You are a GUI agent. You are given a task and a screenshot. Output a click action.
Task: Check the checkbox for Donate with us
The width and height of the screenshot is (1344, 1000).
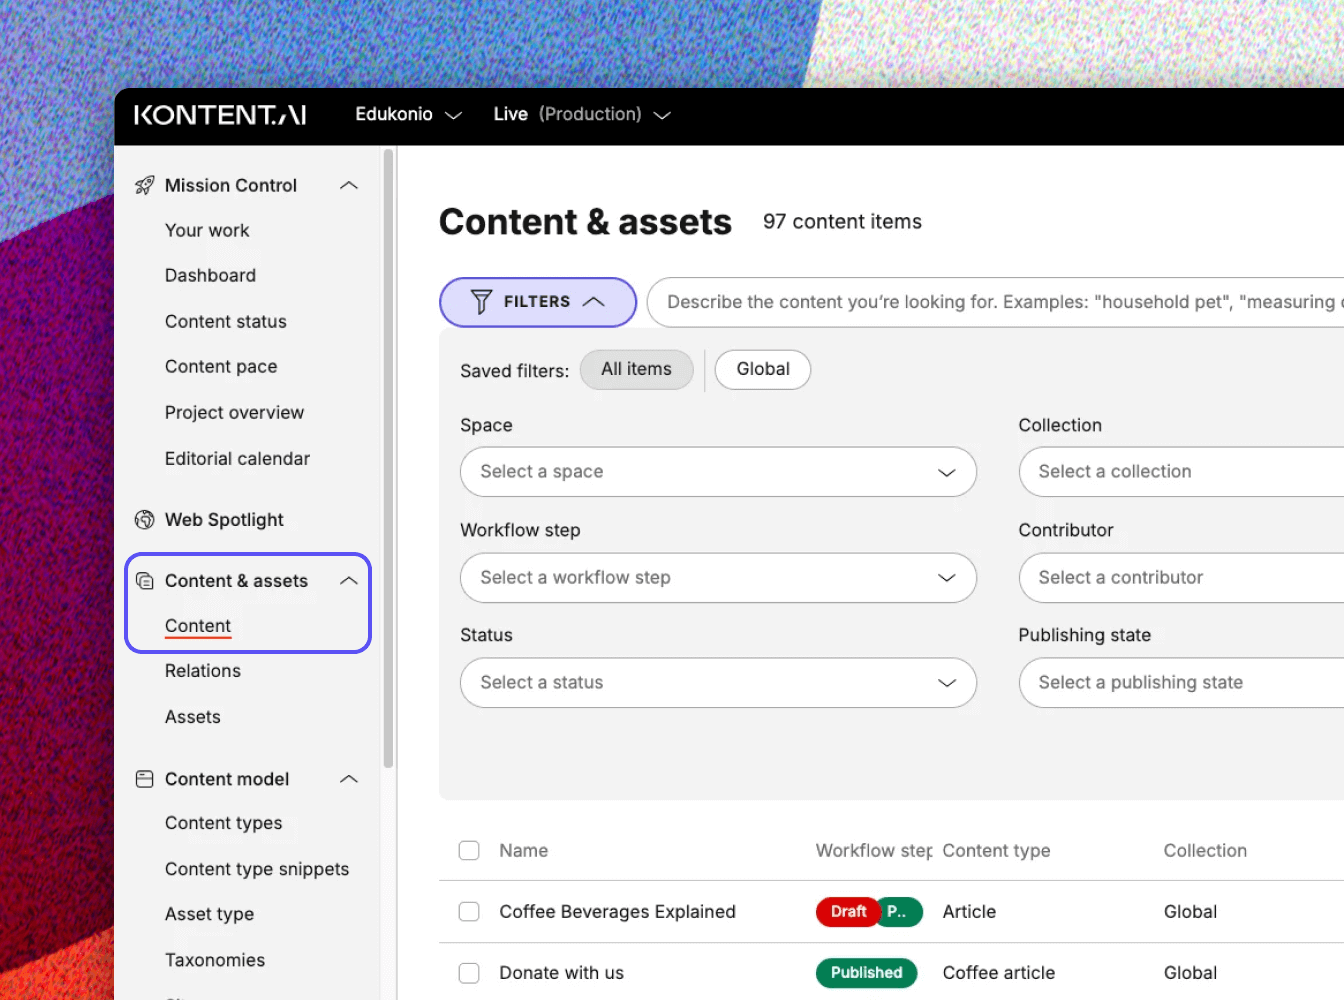pyautogui.click(x=469, y=972)
